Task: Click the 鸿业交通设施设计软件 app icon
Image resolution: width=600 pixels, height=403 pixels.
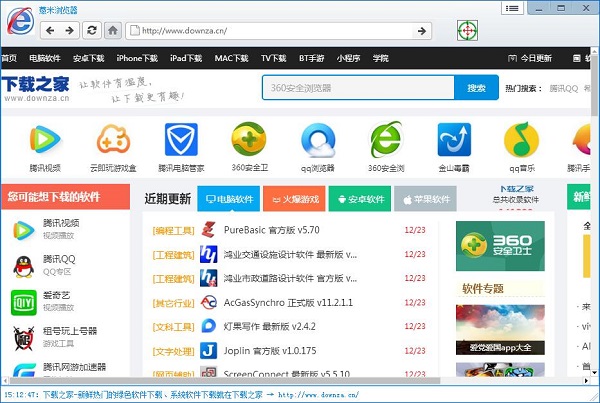Action: [x=209, y=254]
